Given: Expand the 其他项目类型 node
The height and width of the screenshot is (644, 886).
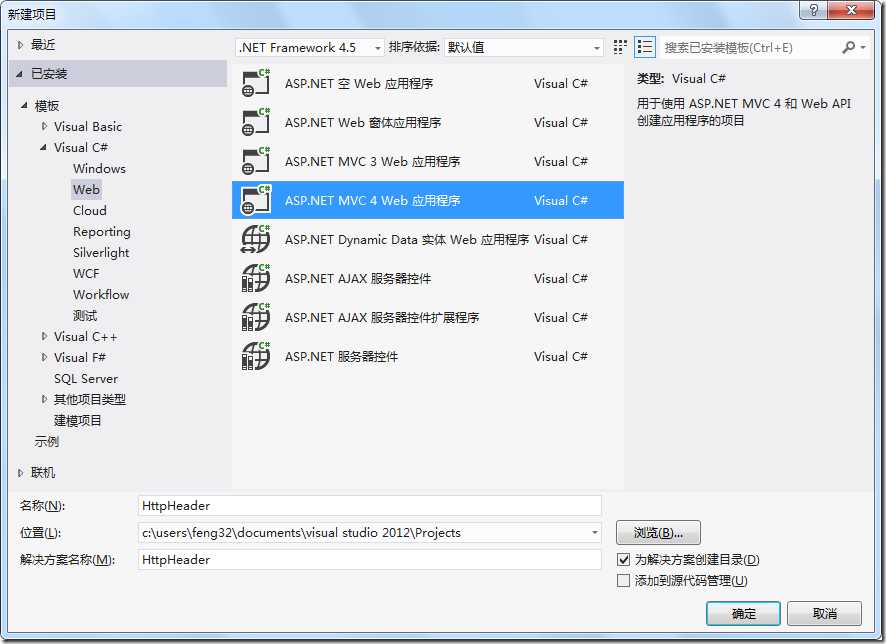Looking at the screenshot, I should pos(44,399).
